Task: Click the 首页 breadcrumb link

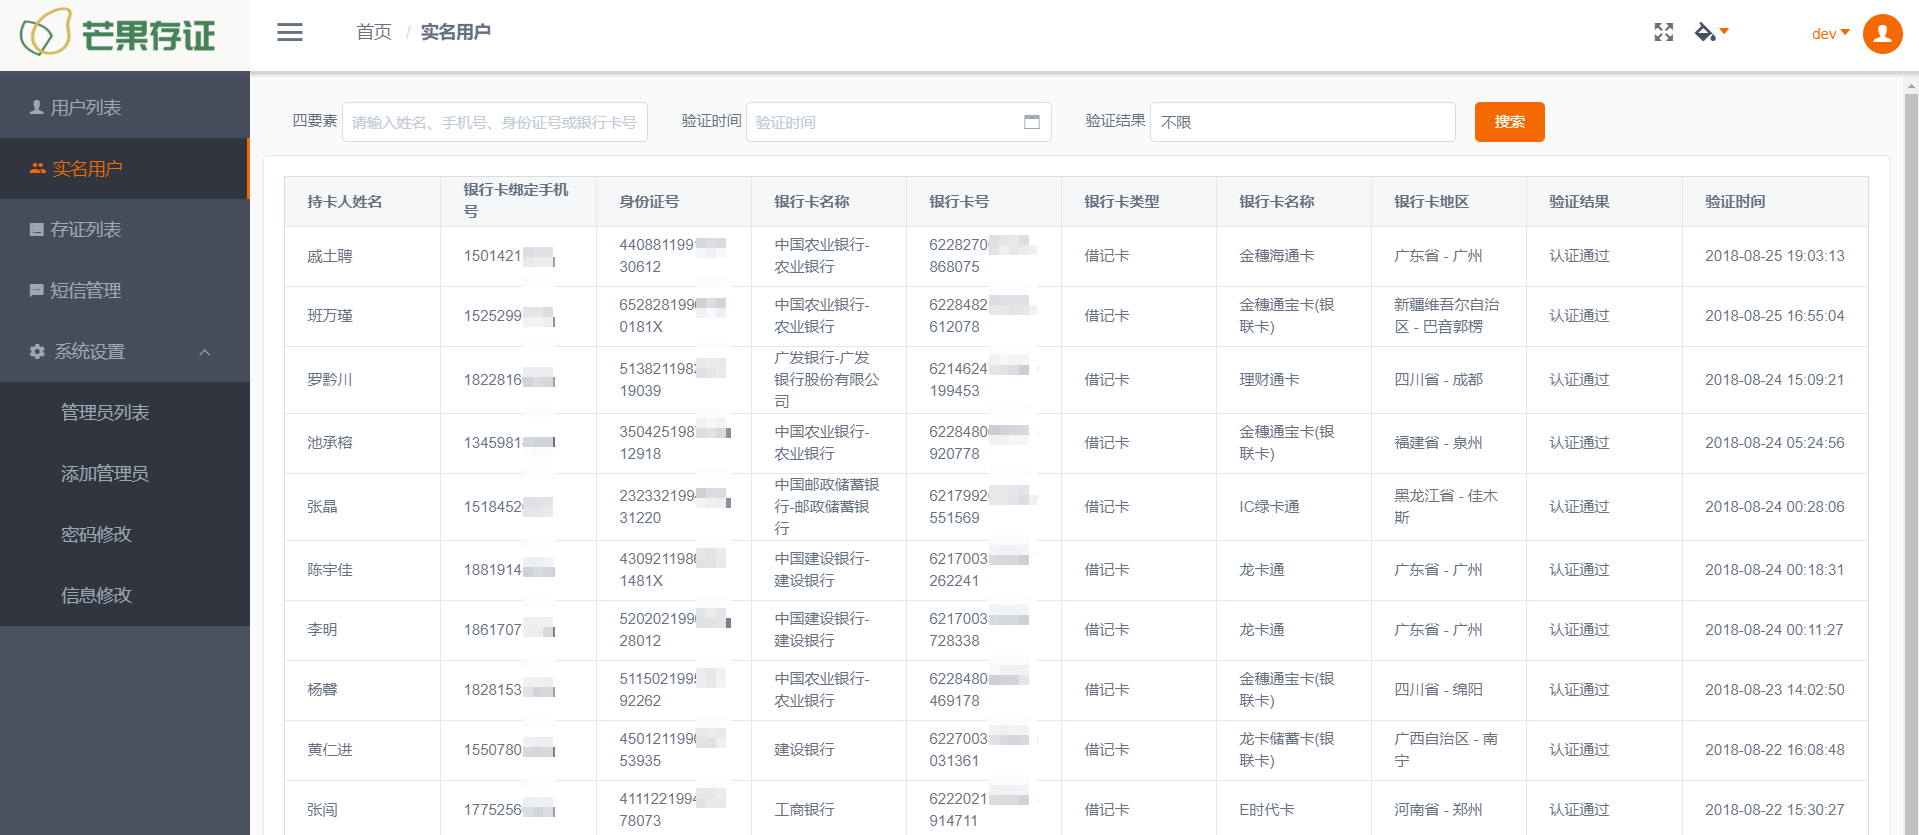Action: (373, 32)
